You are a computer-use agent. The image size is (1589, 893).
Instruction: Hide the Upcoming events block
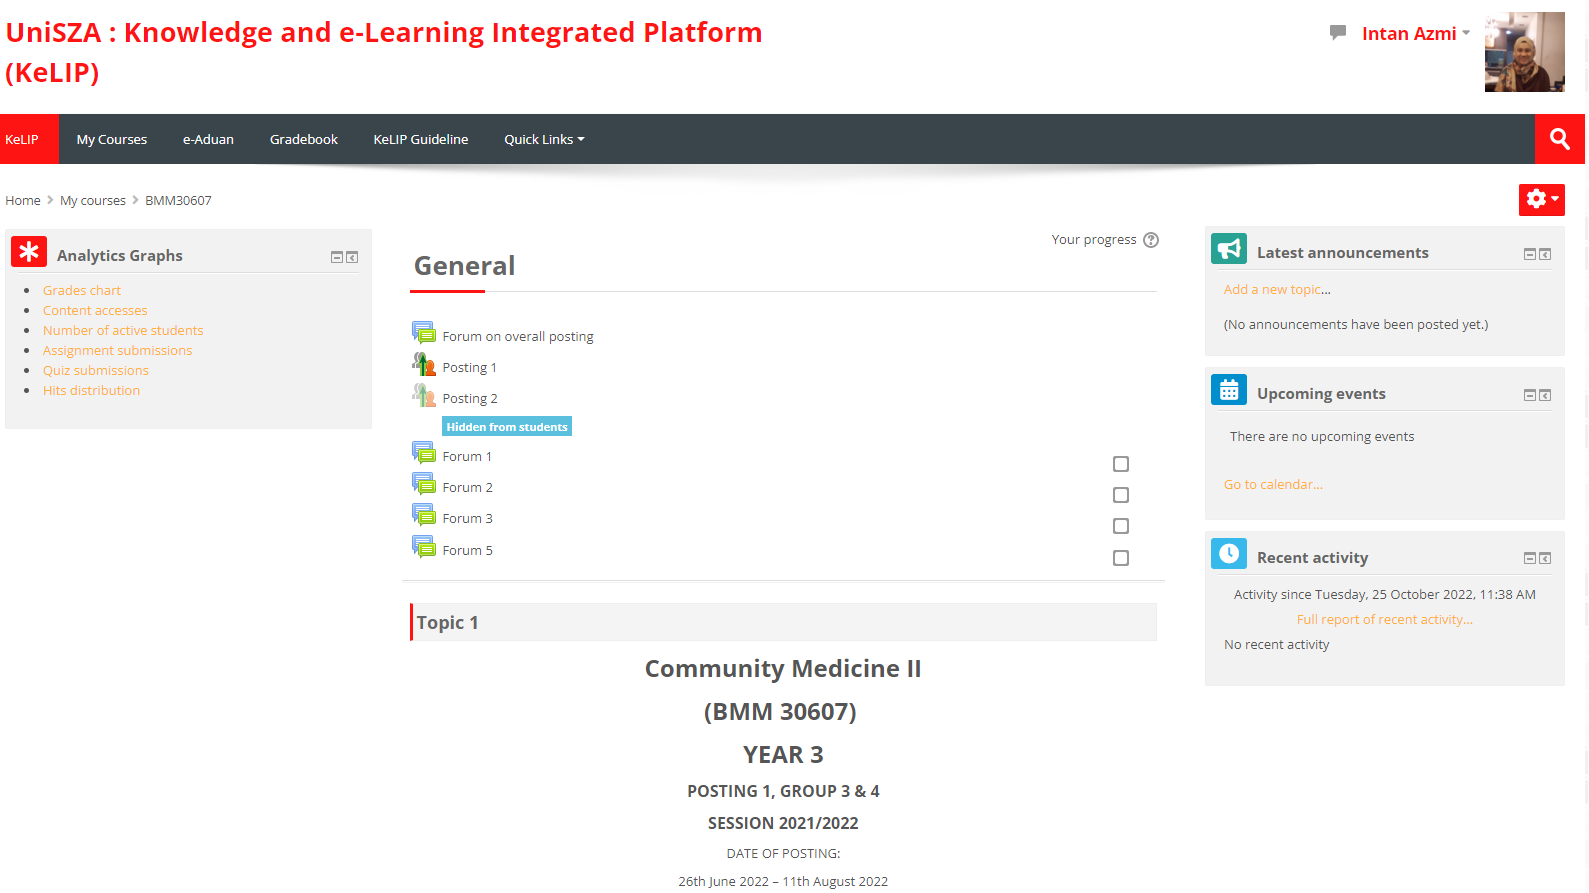(x=1530, y=395)
